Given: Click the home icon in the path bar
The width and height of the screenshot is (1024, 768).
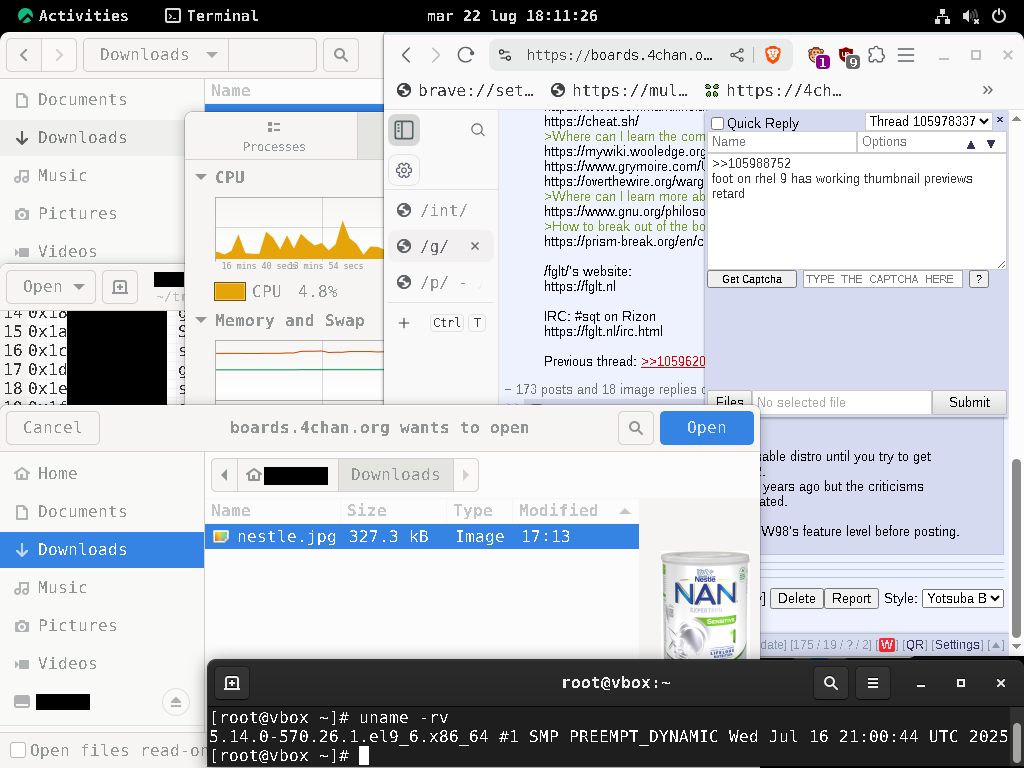Looking at the screenshot, I should click(254, 475).
